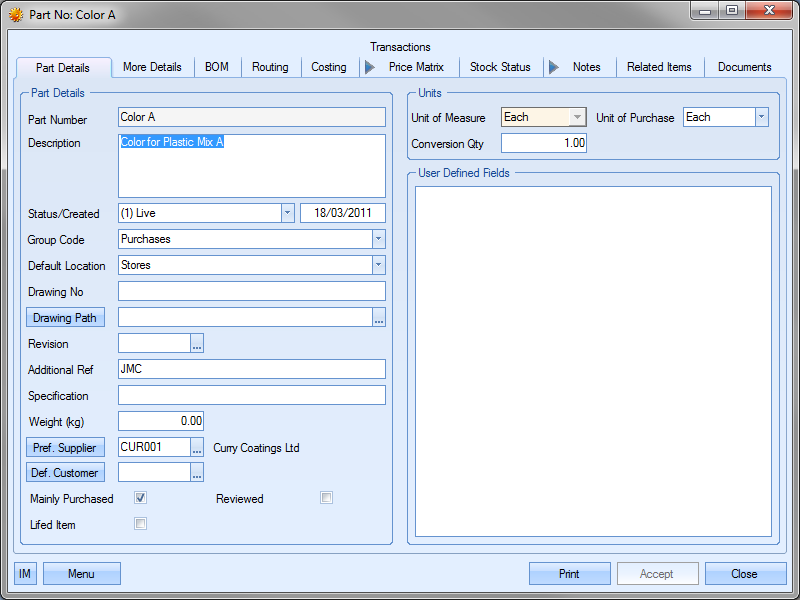Enable the Lifed Item checkbox
This screenshot has height=600, width=800.
click(x=141, y=524)
